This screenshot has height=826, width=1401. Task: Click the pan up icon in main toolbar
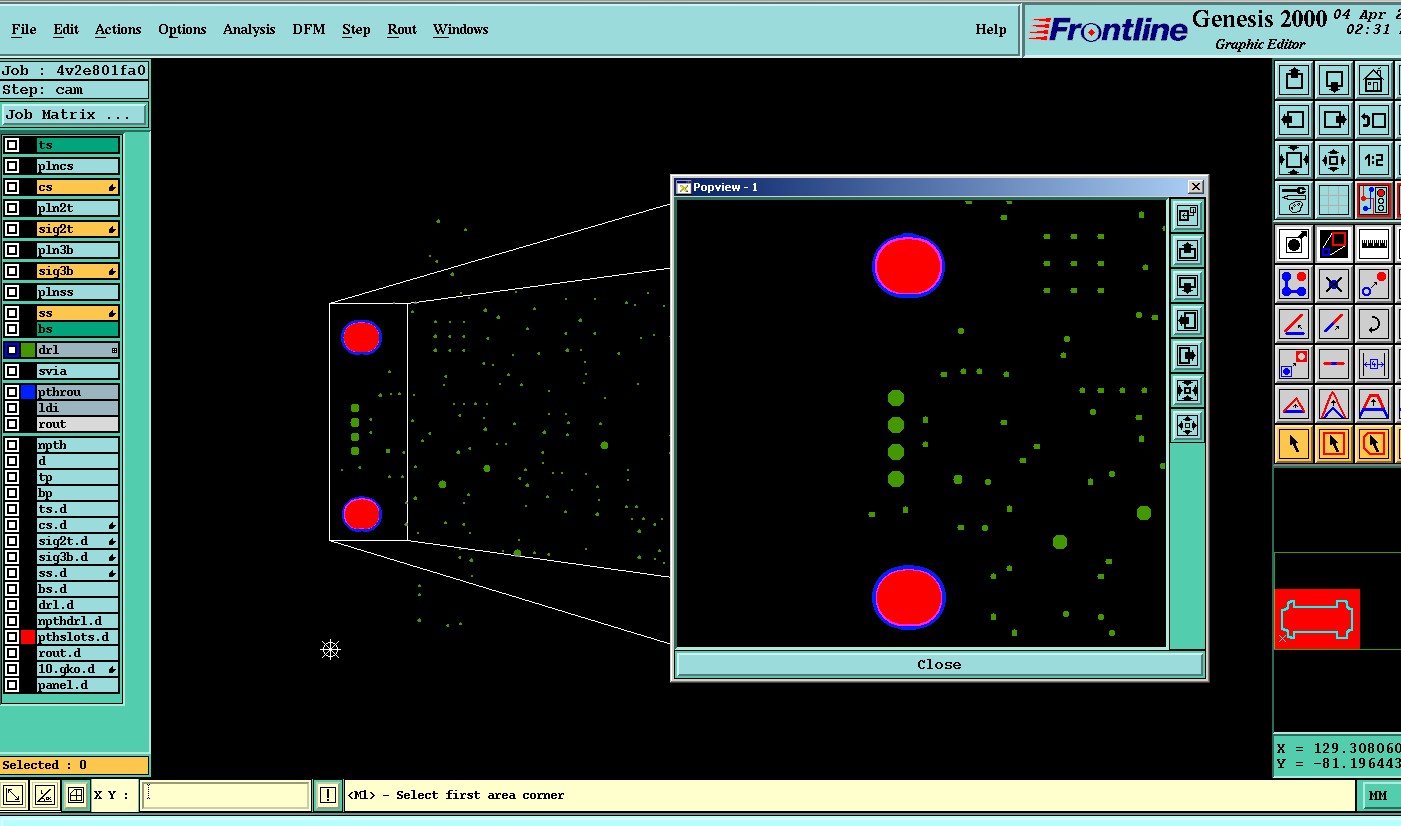pyautogui.click(x=1294, y=80)
